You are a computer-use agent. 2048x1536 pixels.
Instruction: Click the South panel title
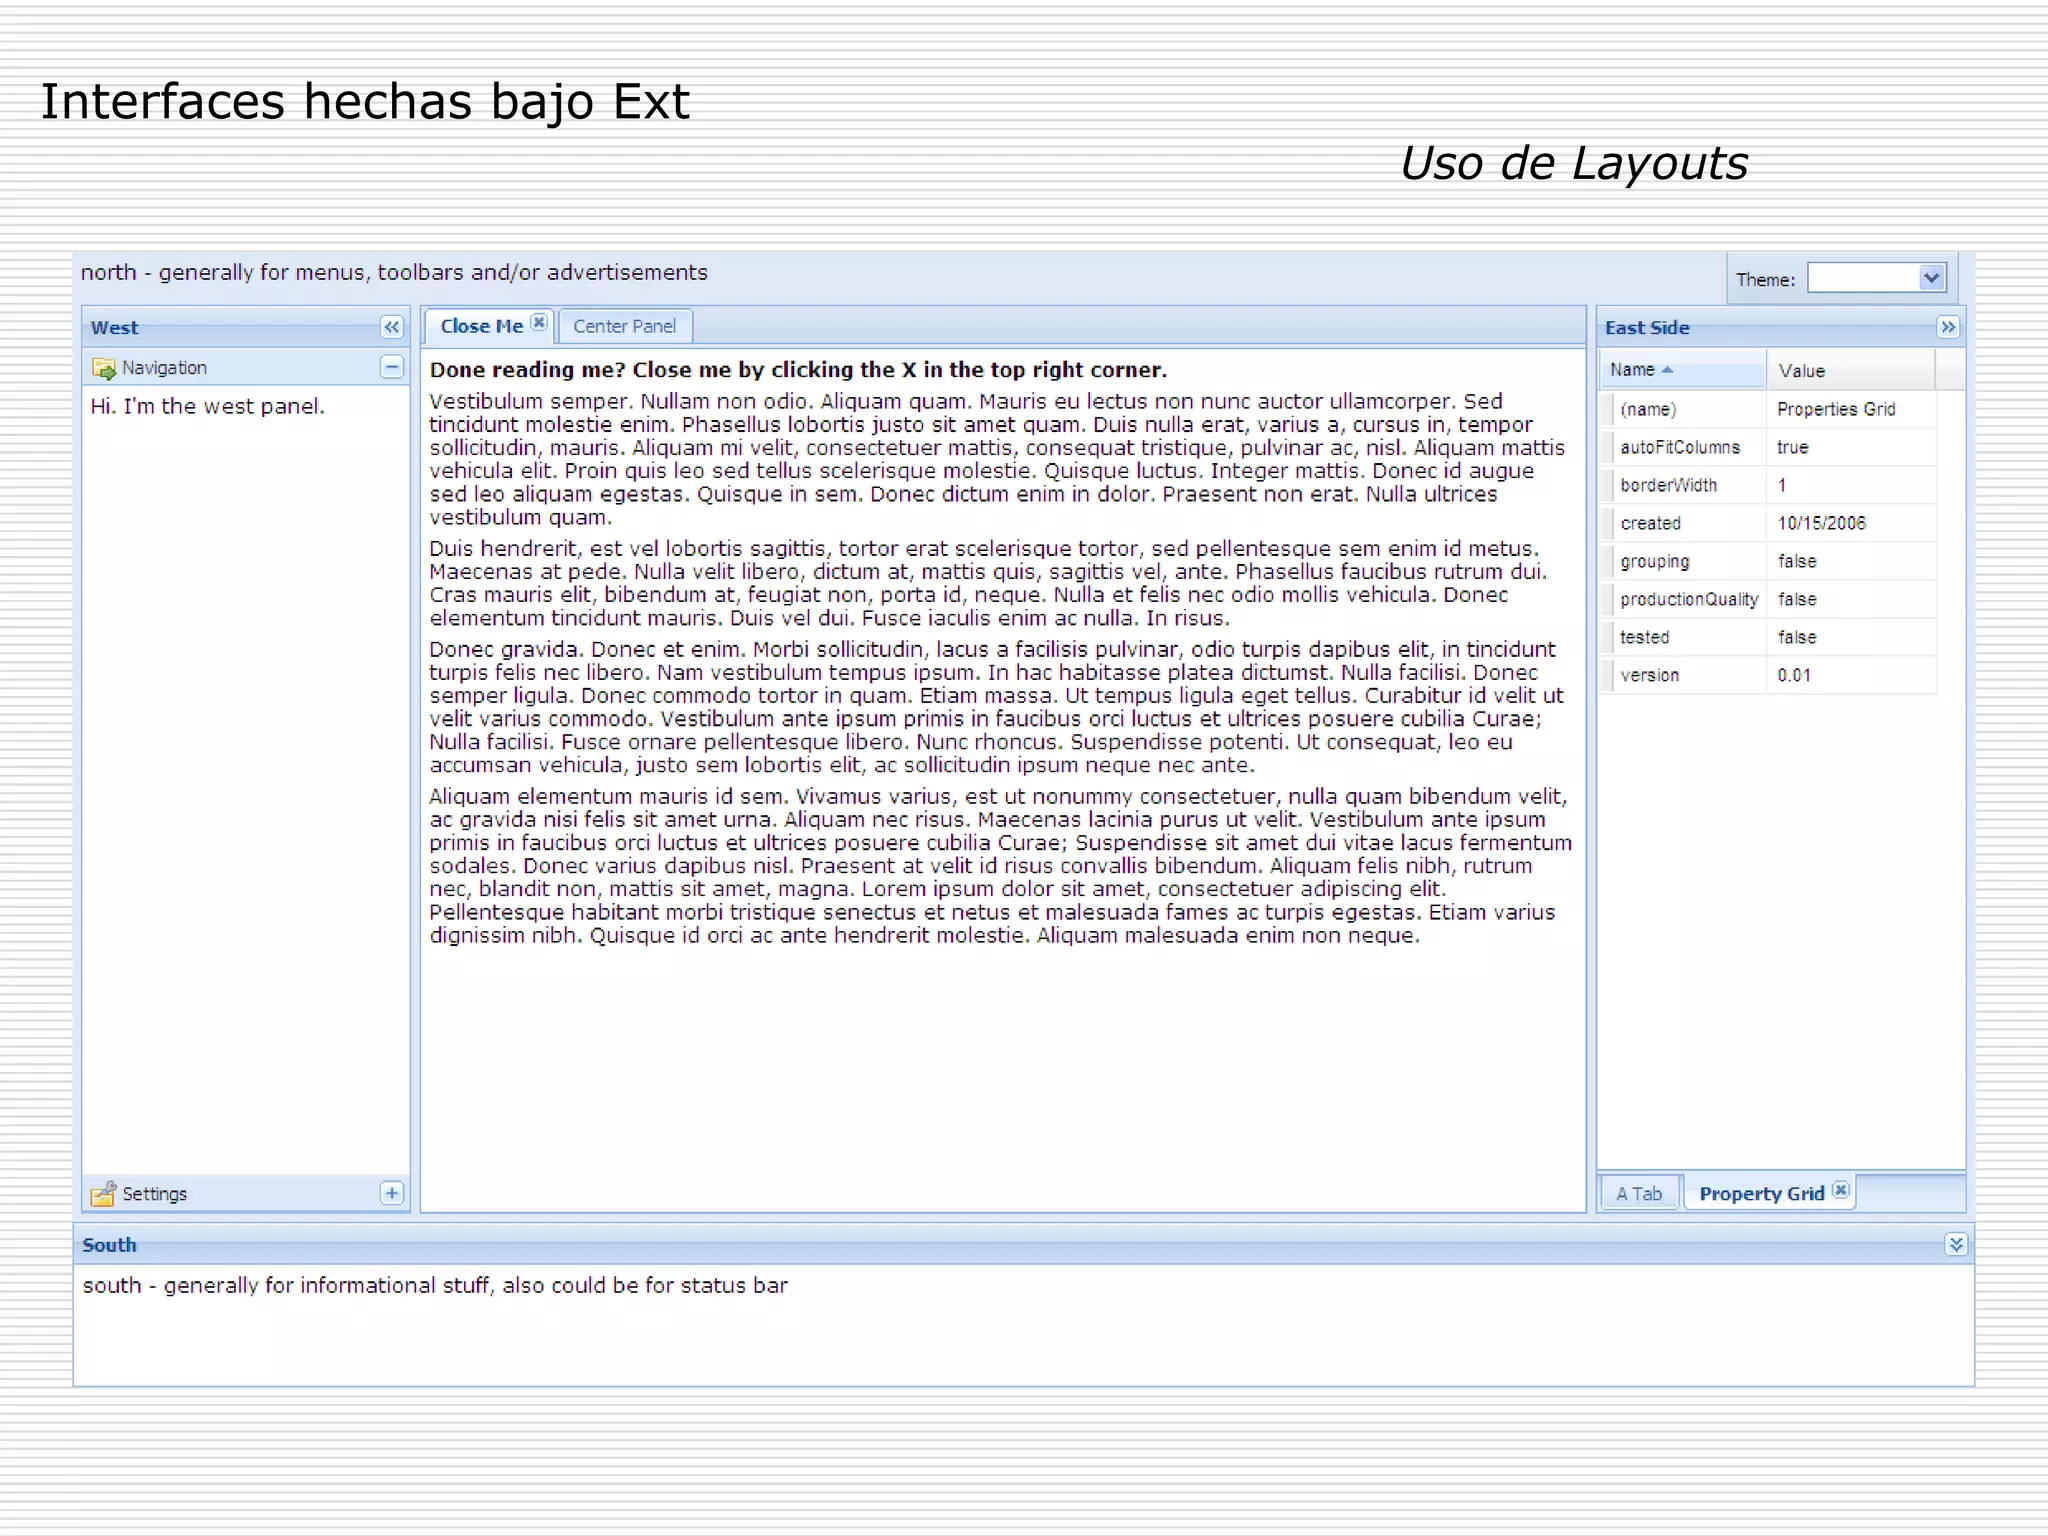[109, 1244]
